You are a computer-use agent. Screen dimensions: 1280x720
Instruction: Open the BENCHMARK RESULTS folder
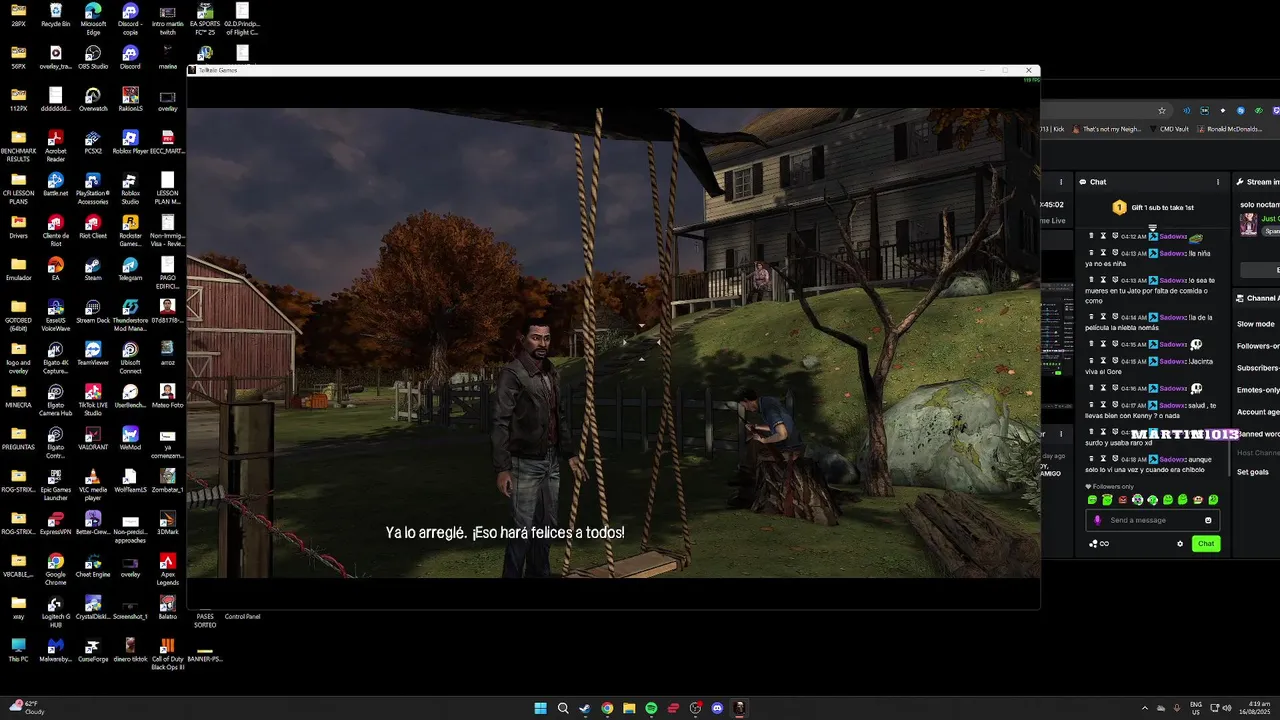pos(19,145)
